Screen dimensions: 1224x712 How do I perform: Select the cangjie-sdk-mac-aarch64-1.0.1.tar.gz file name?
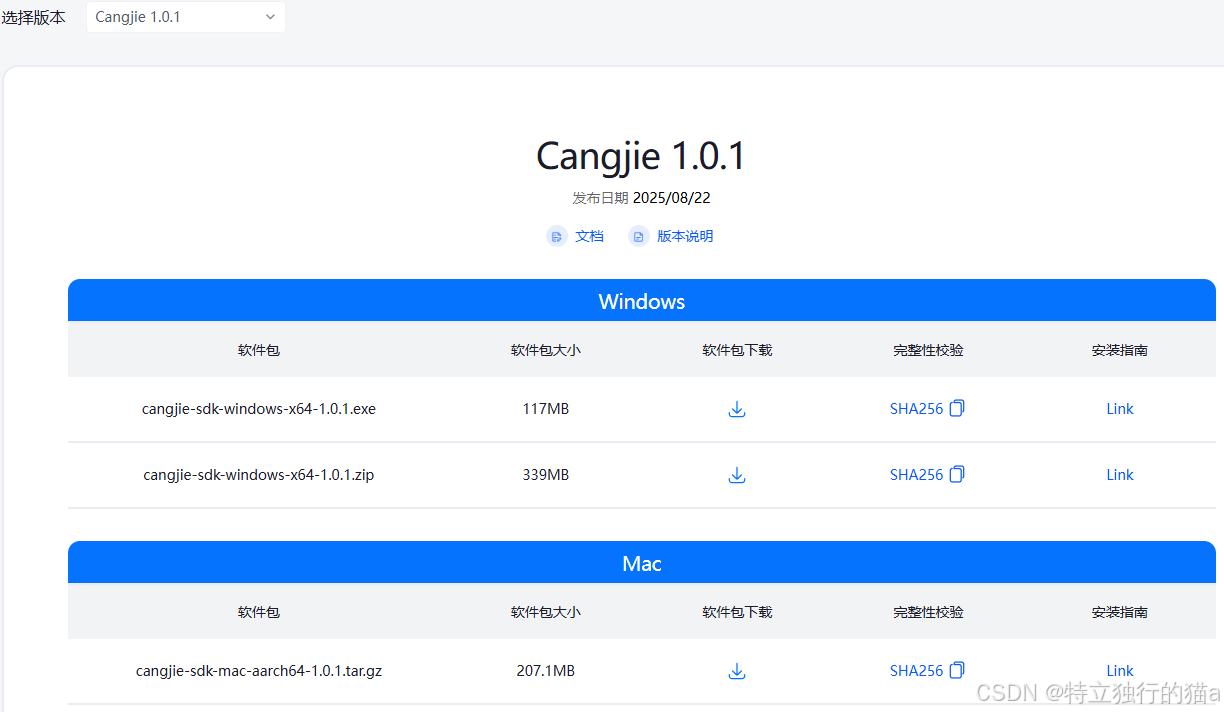point(259,671)
